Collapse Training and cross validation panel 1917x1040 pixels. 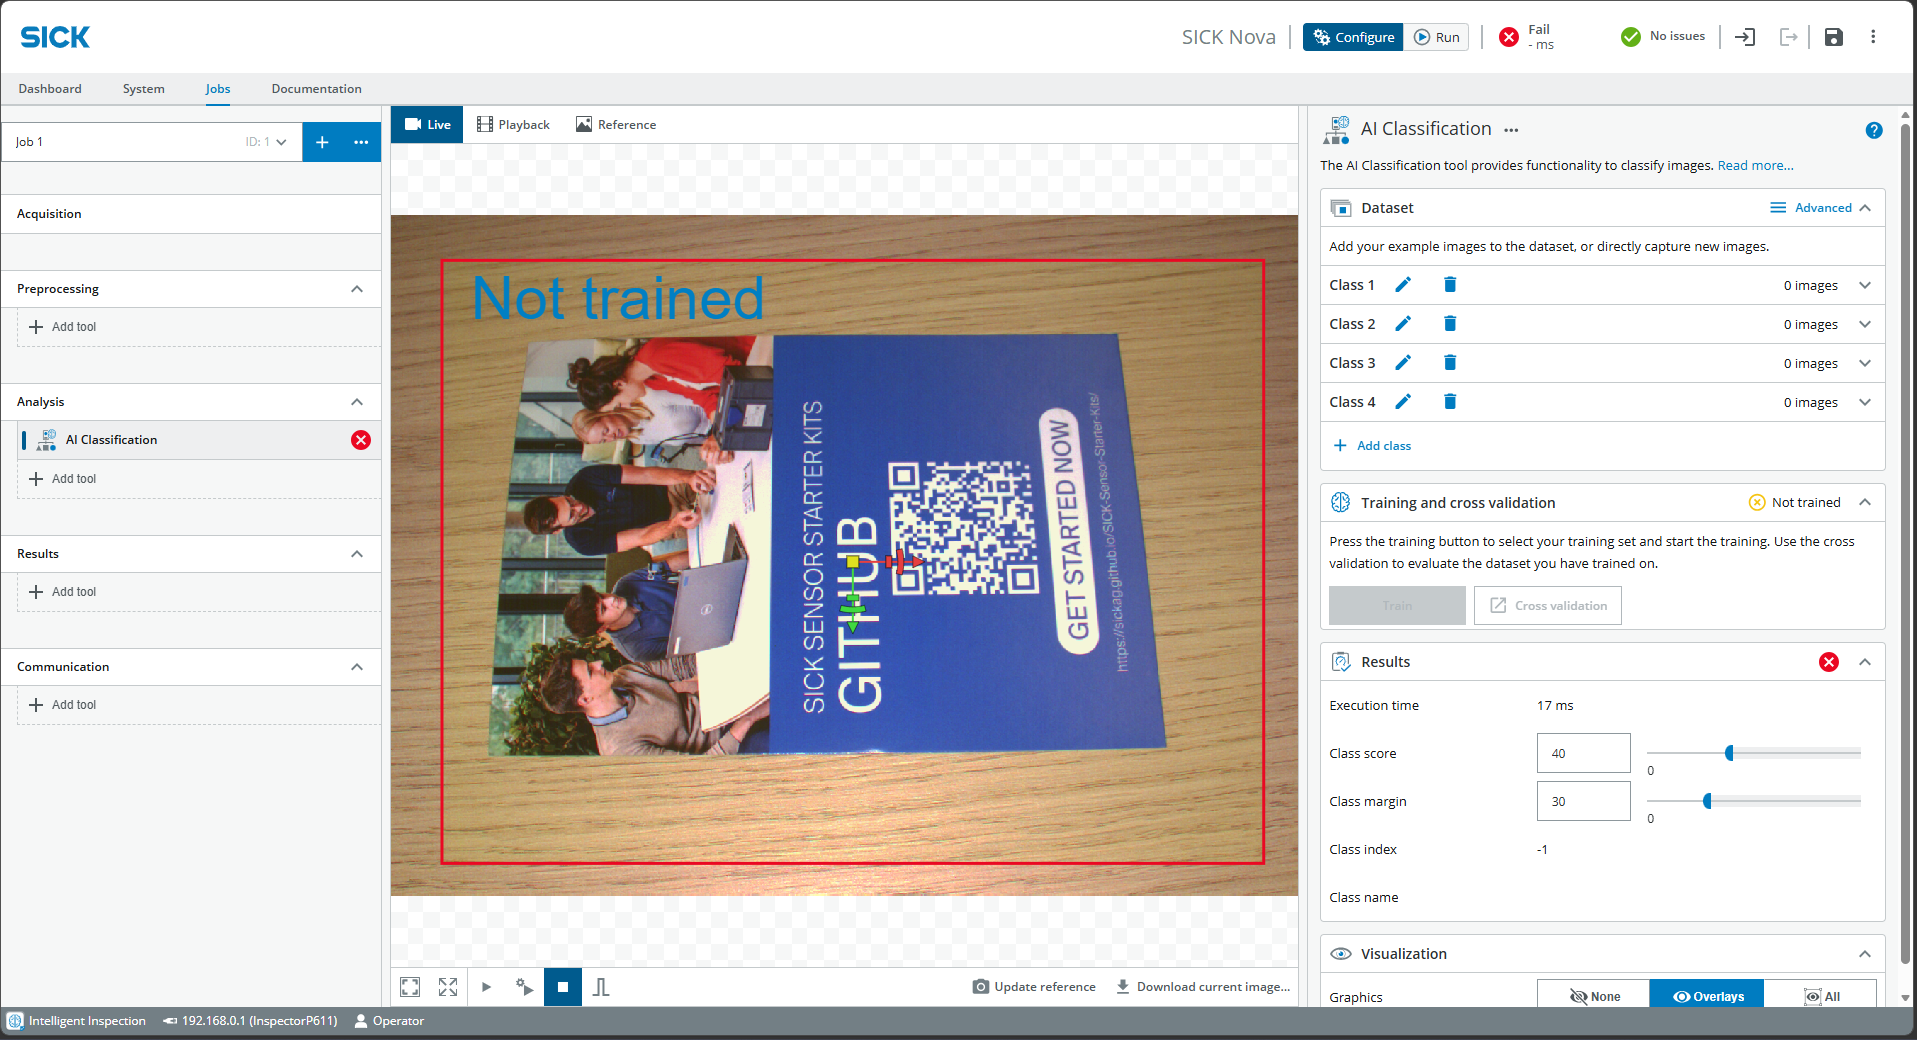[x=1865, y=502]
